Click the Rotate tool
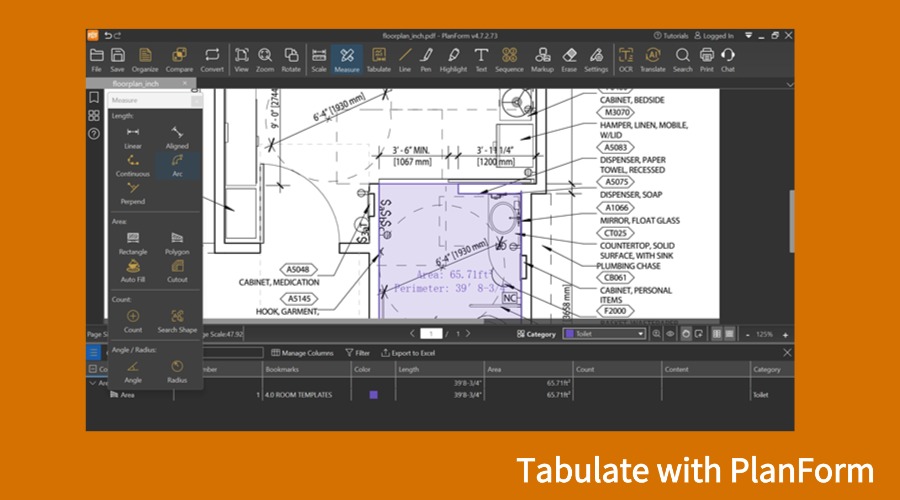900x500 pixels. pyautogui.click(x=291, y=60)
